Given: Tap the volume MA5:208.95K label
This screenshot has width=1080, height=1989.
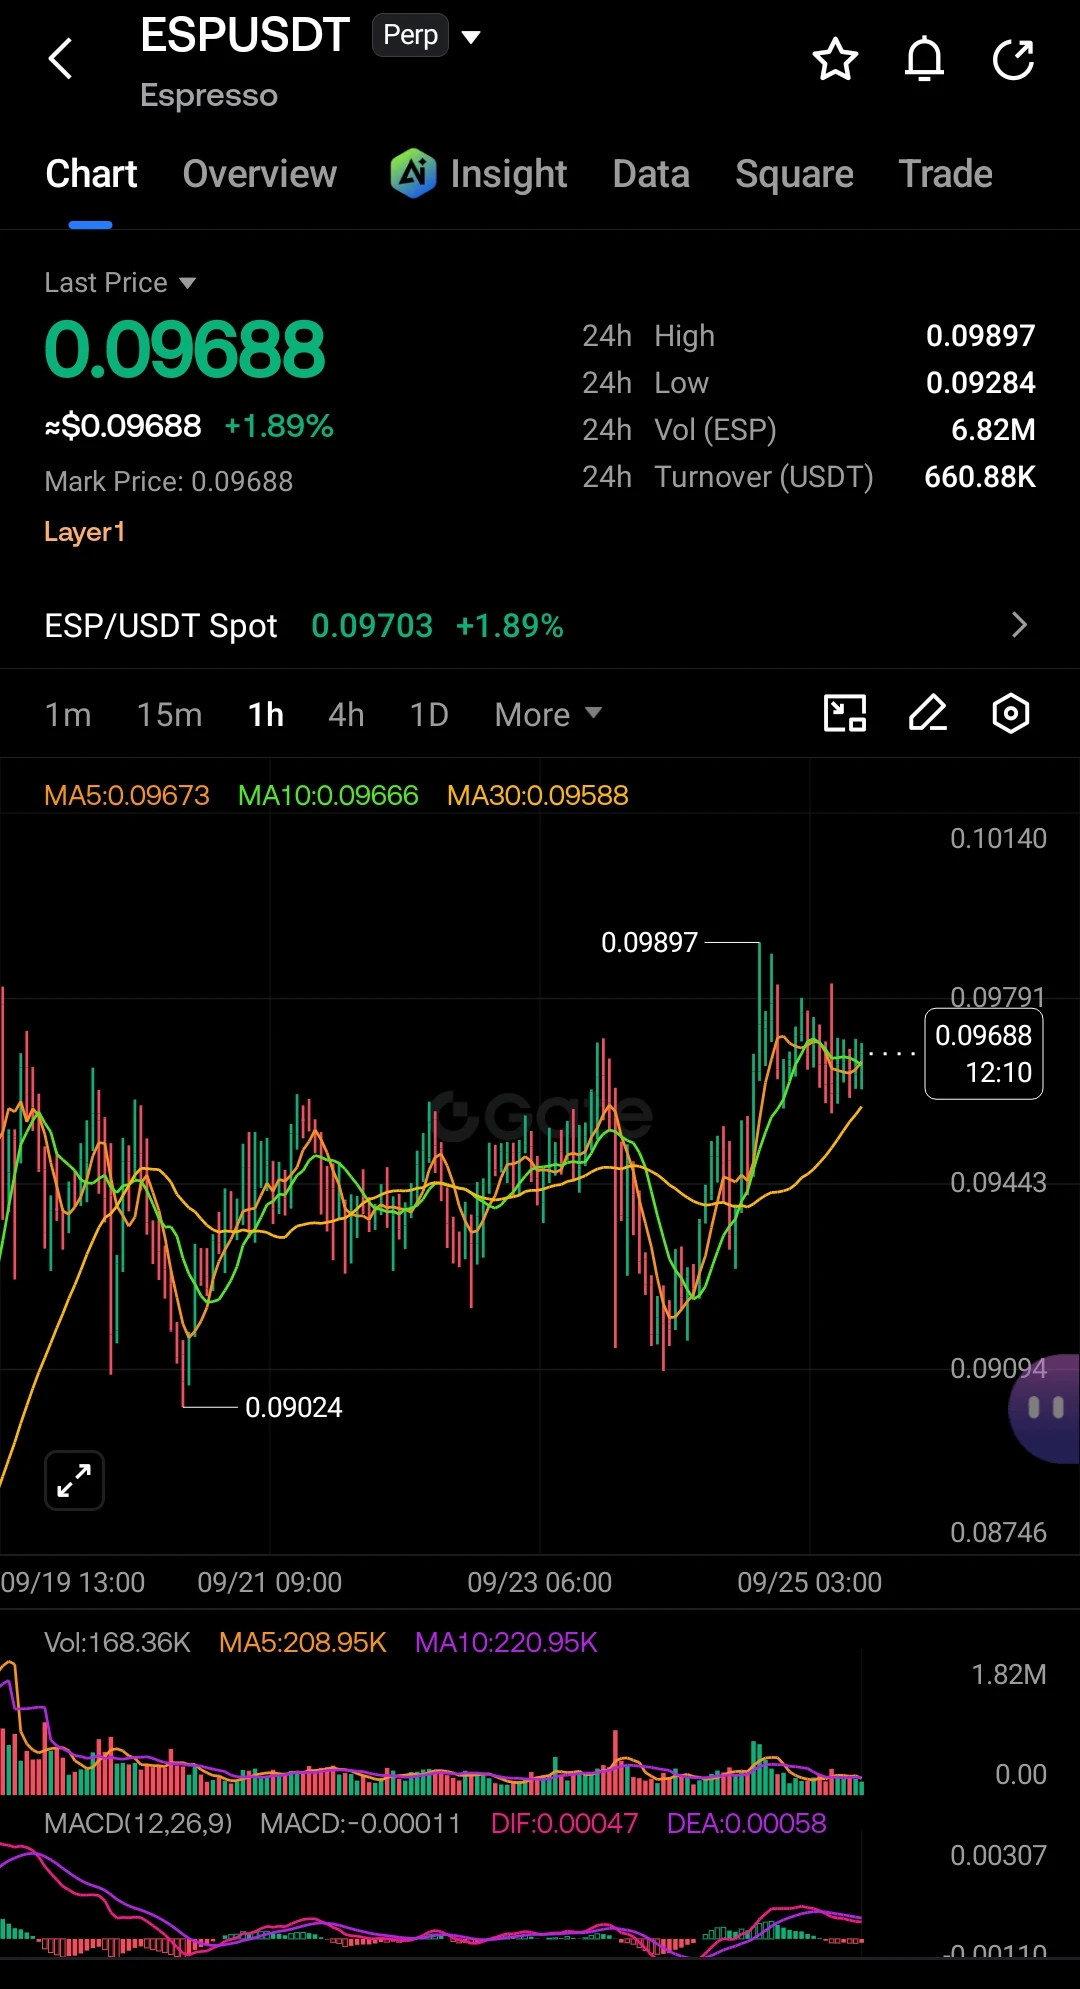Looking at the screenshot, I should 302,1642.
